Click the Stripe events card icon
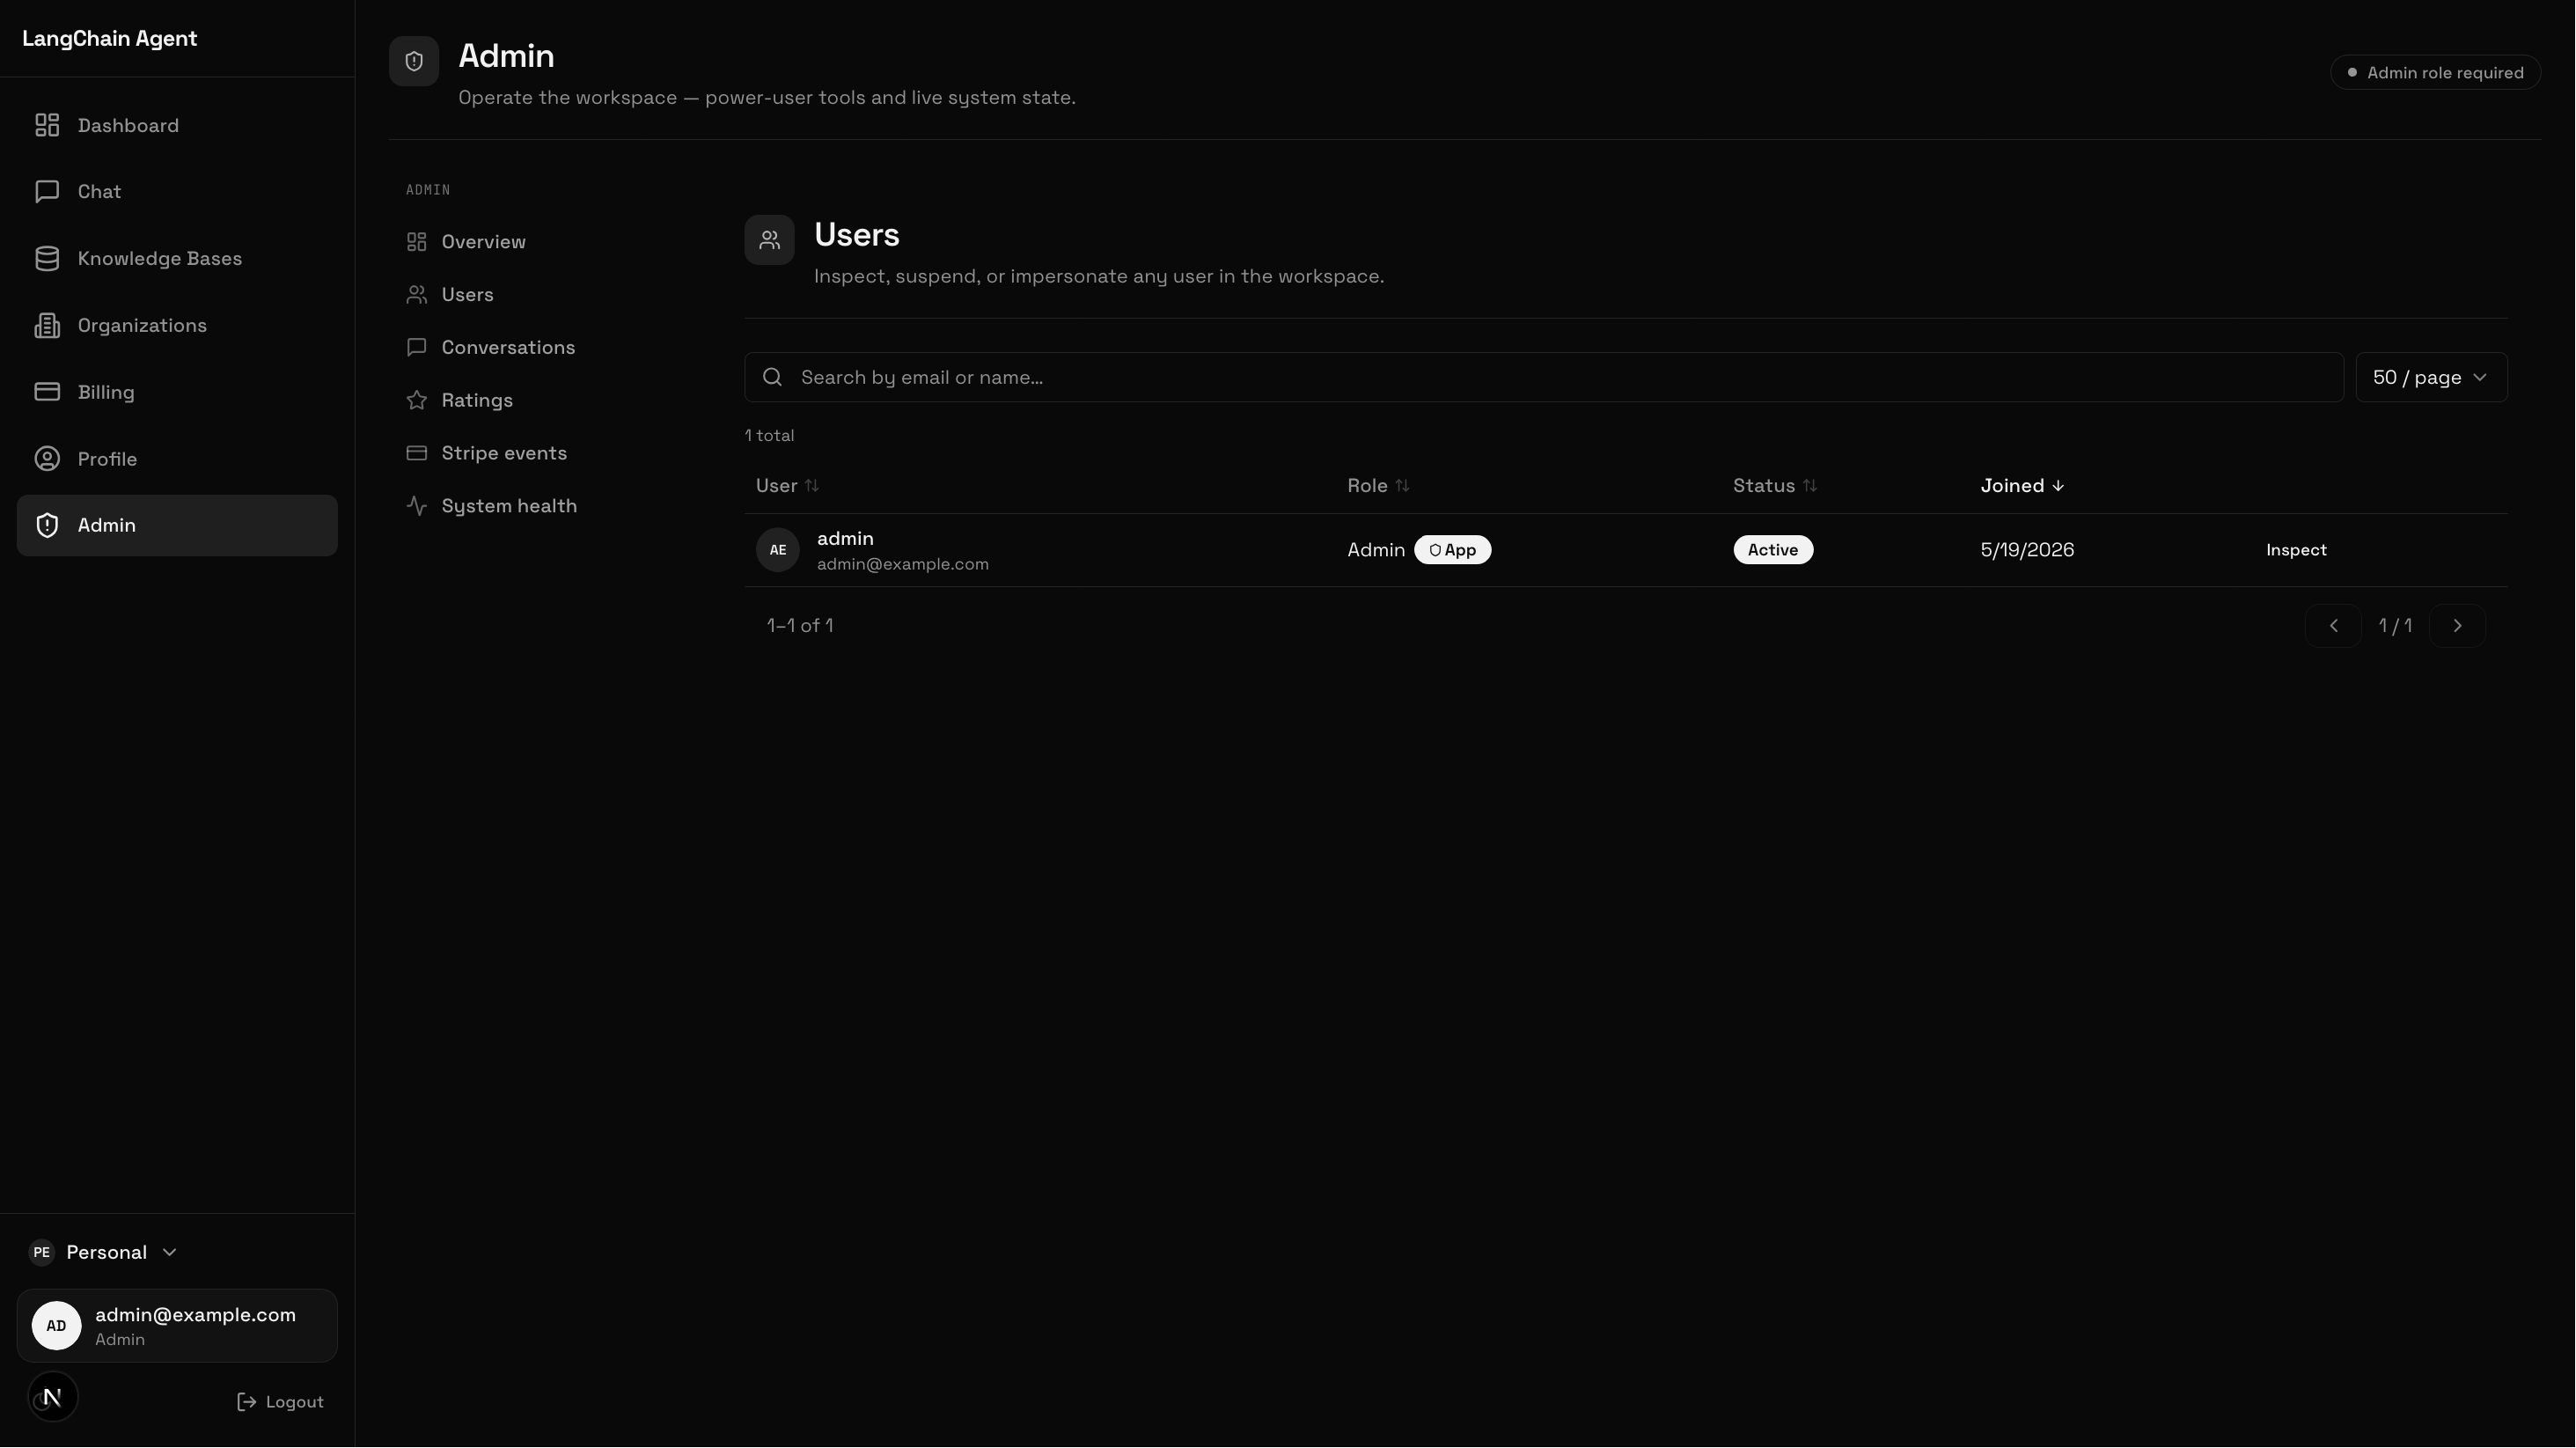This screenshot has width=2576, height=1448. (417, 453)
